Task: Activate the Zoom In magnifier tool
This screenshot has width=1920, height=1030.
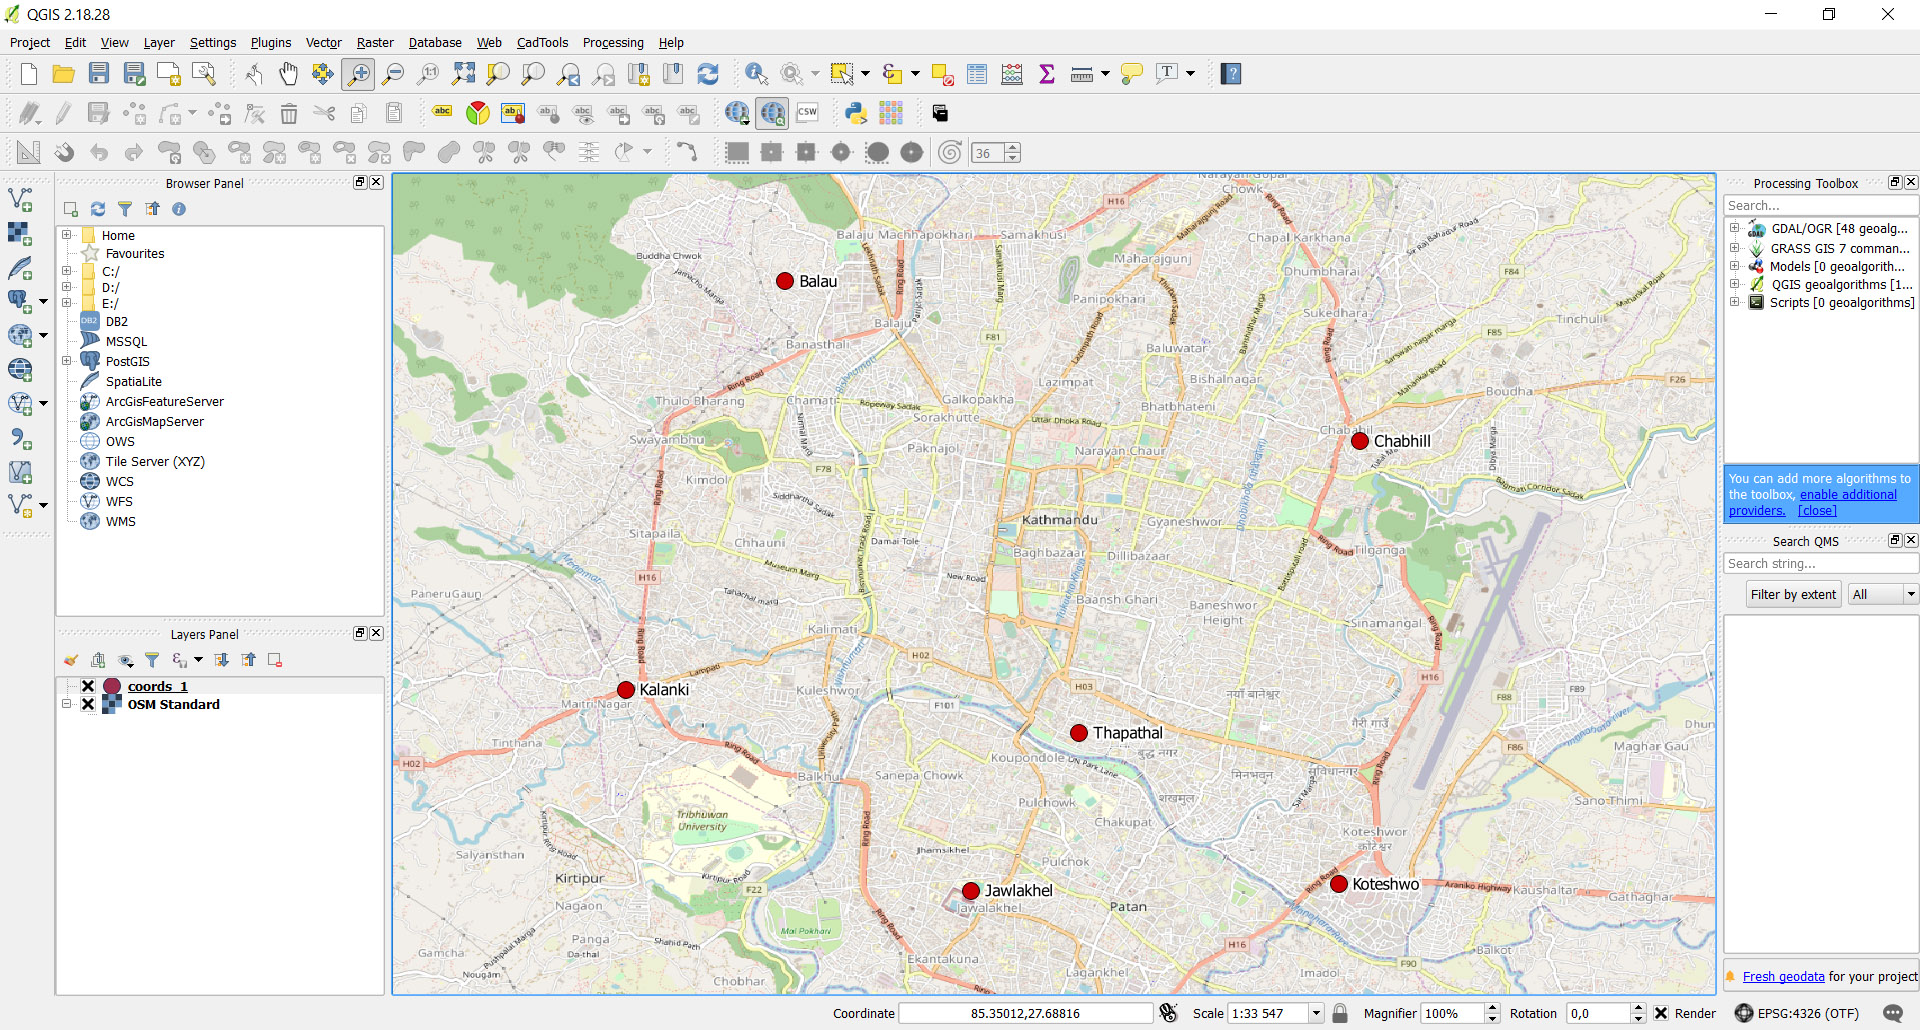Action: click(358, 74)
